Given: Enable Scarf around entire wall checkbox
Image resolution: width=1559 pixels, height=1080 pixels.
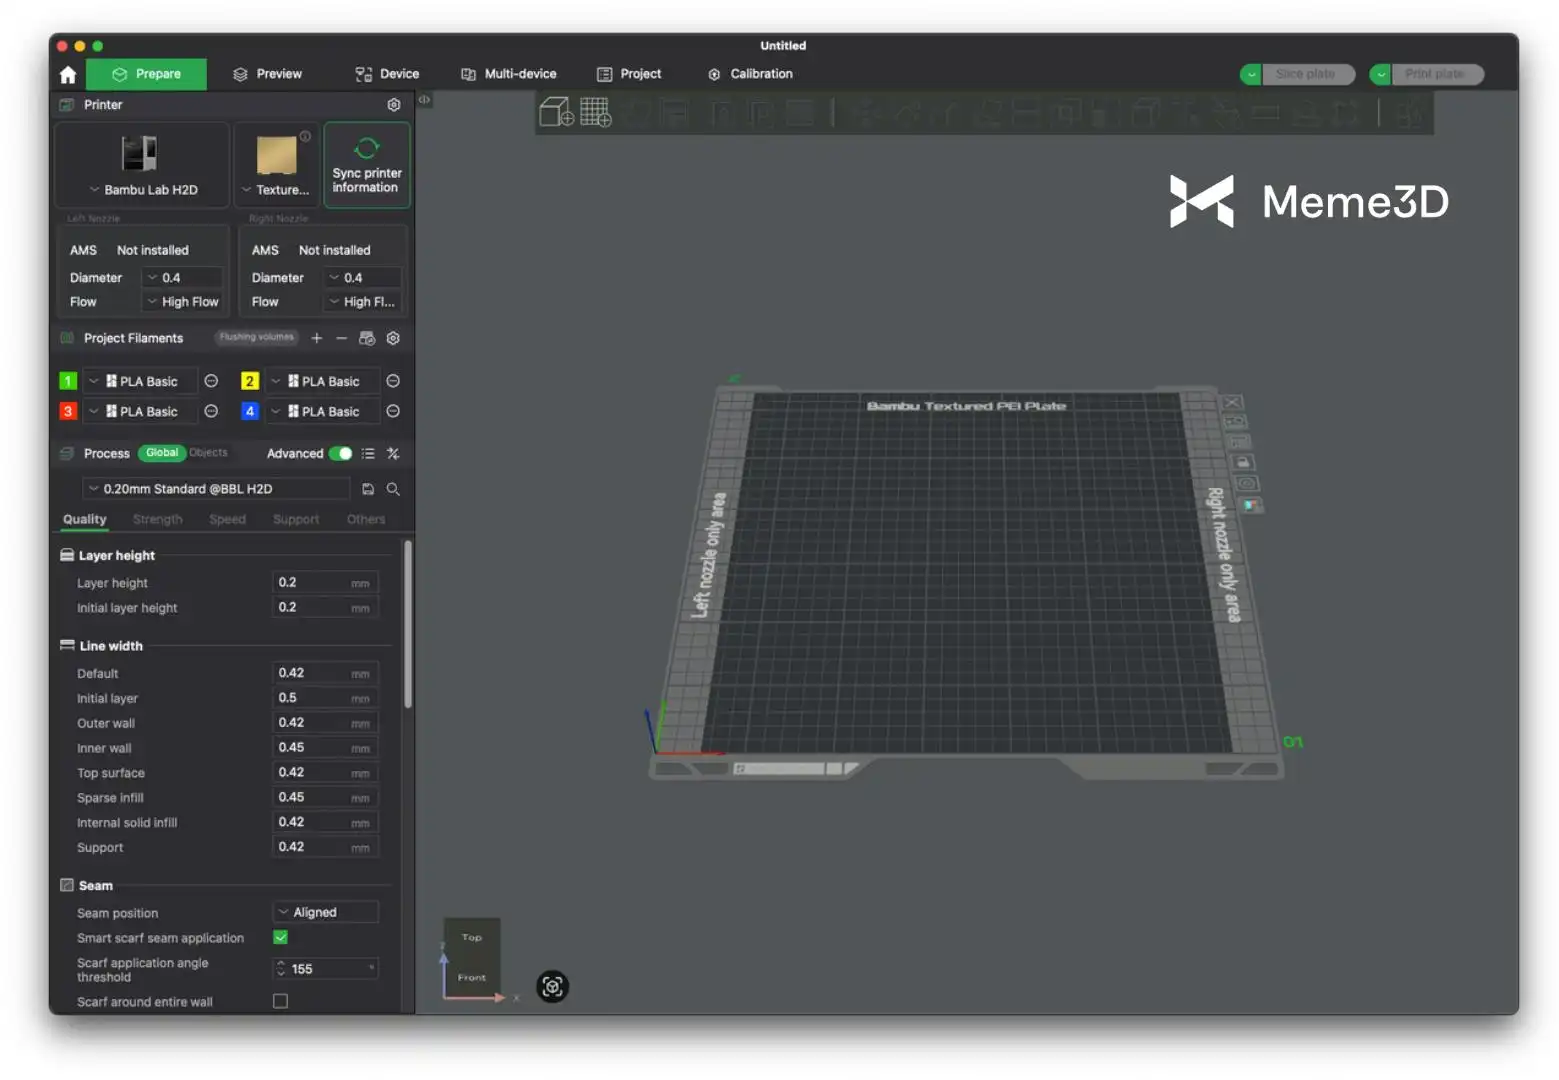Looking at the screenshot, I should (x=281, y=1001).
